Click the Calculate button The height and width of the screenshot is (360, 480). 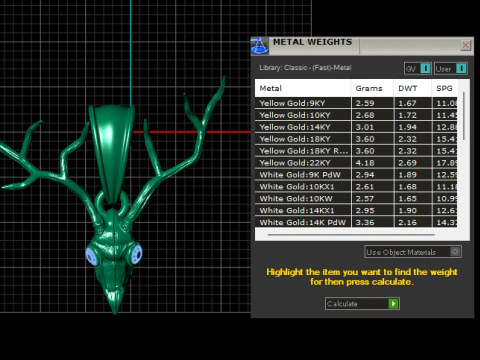[362, 304]
